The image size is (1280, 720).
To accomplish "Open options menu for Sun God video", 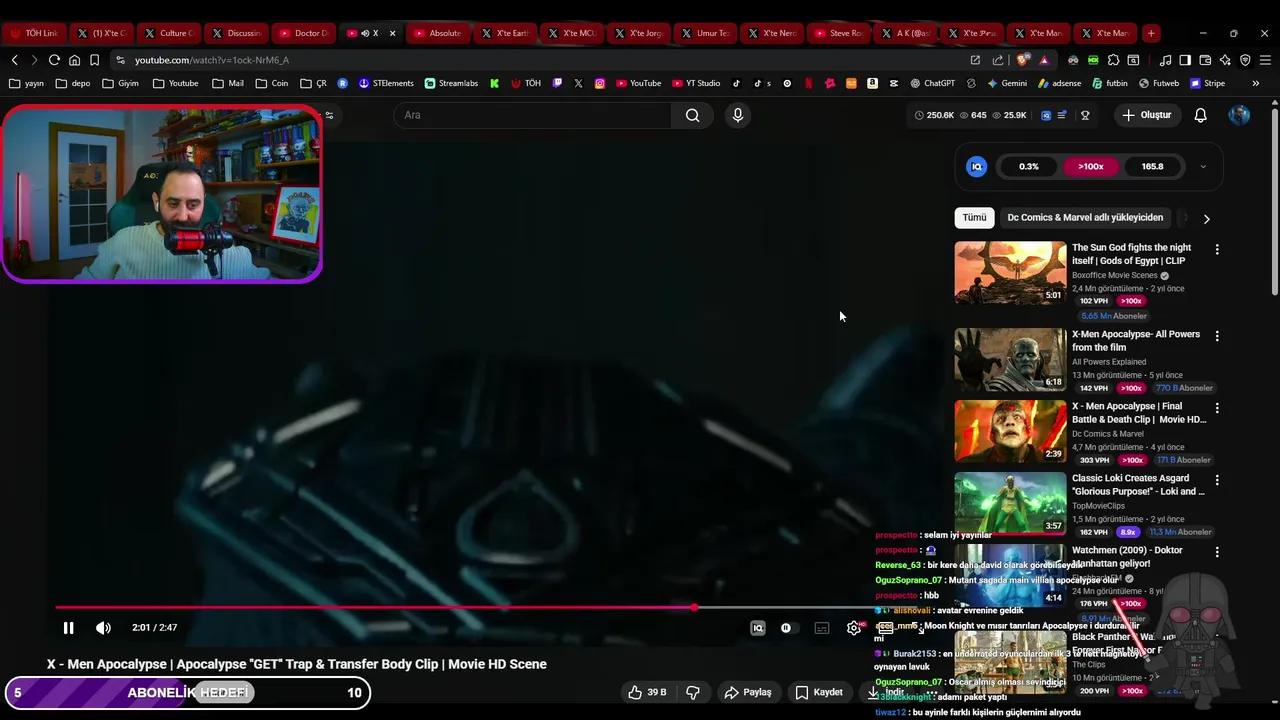I will tap(1217, 249).
